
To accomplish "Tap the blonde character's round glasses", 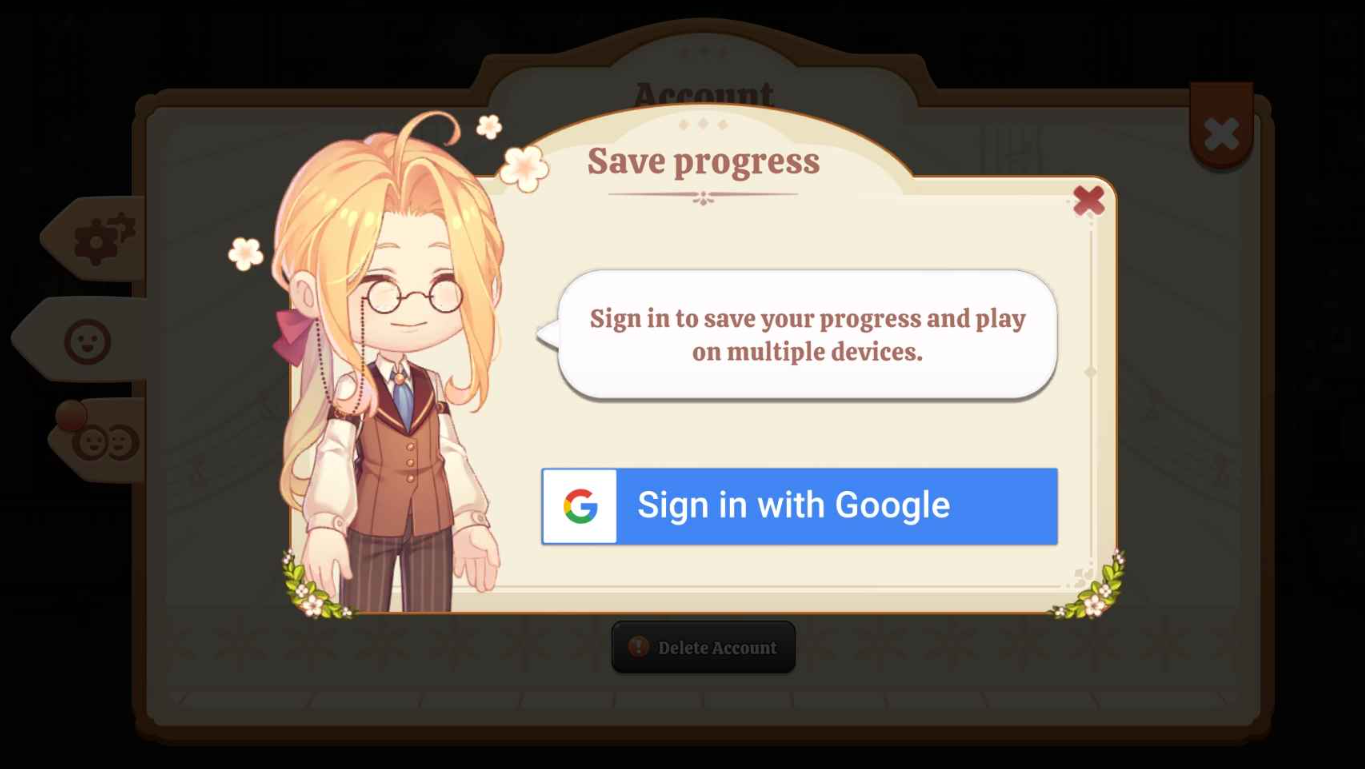I will [x=412, y=295].
